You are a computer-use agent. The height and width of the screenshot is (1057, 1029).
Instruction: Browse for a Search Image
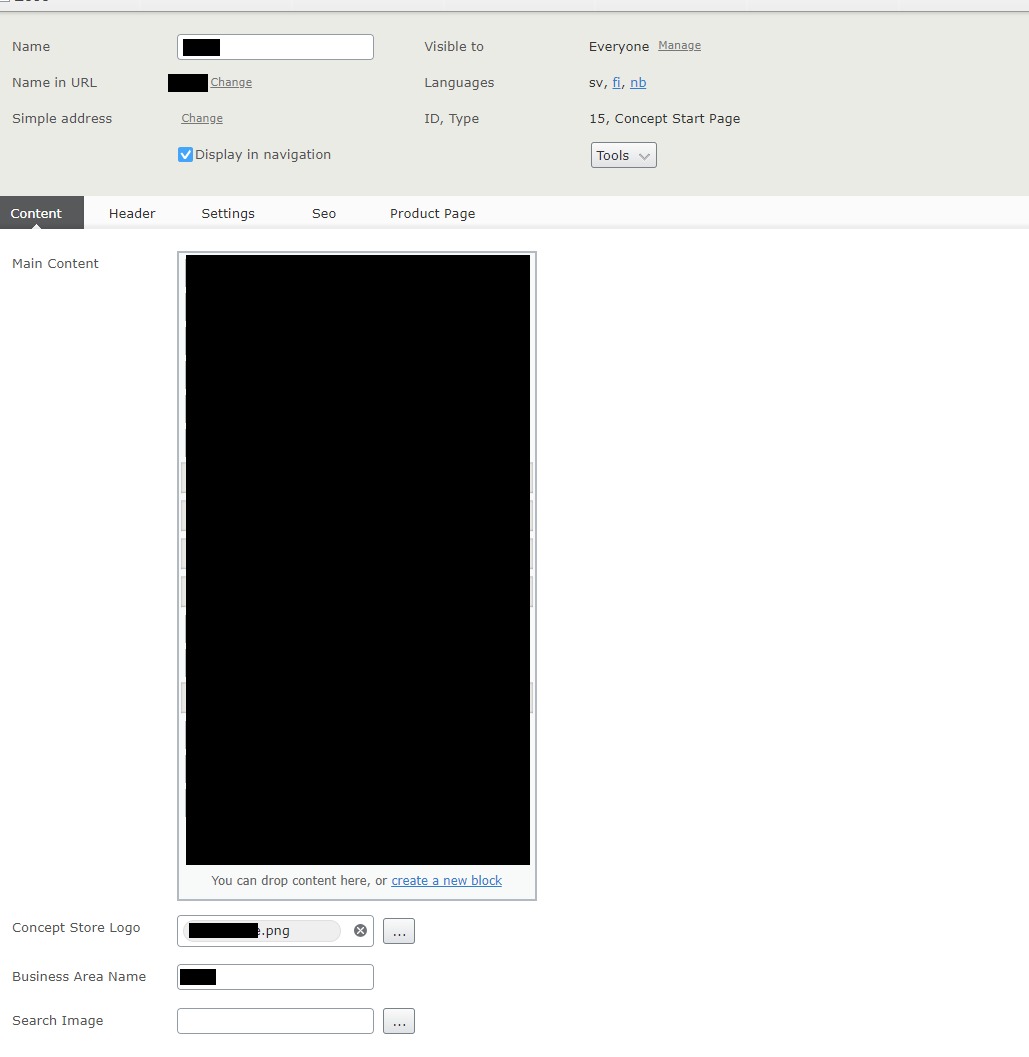coord(398,1021)
